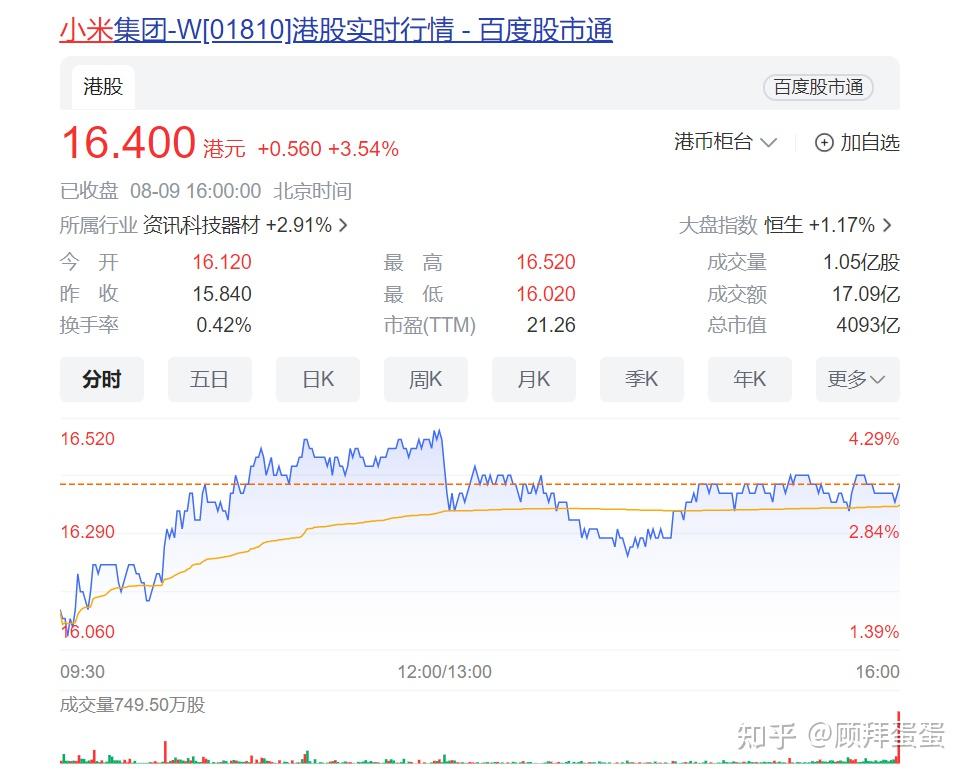Expand the 港币柜台 dropdown
Viewport: 970px width, 775px height.
tap(725, 142)
